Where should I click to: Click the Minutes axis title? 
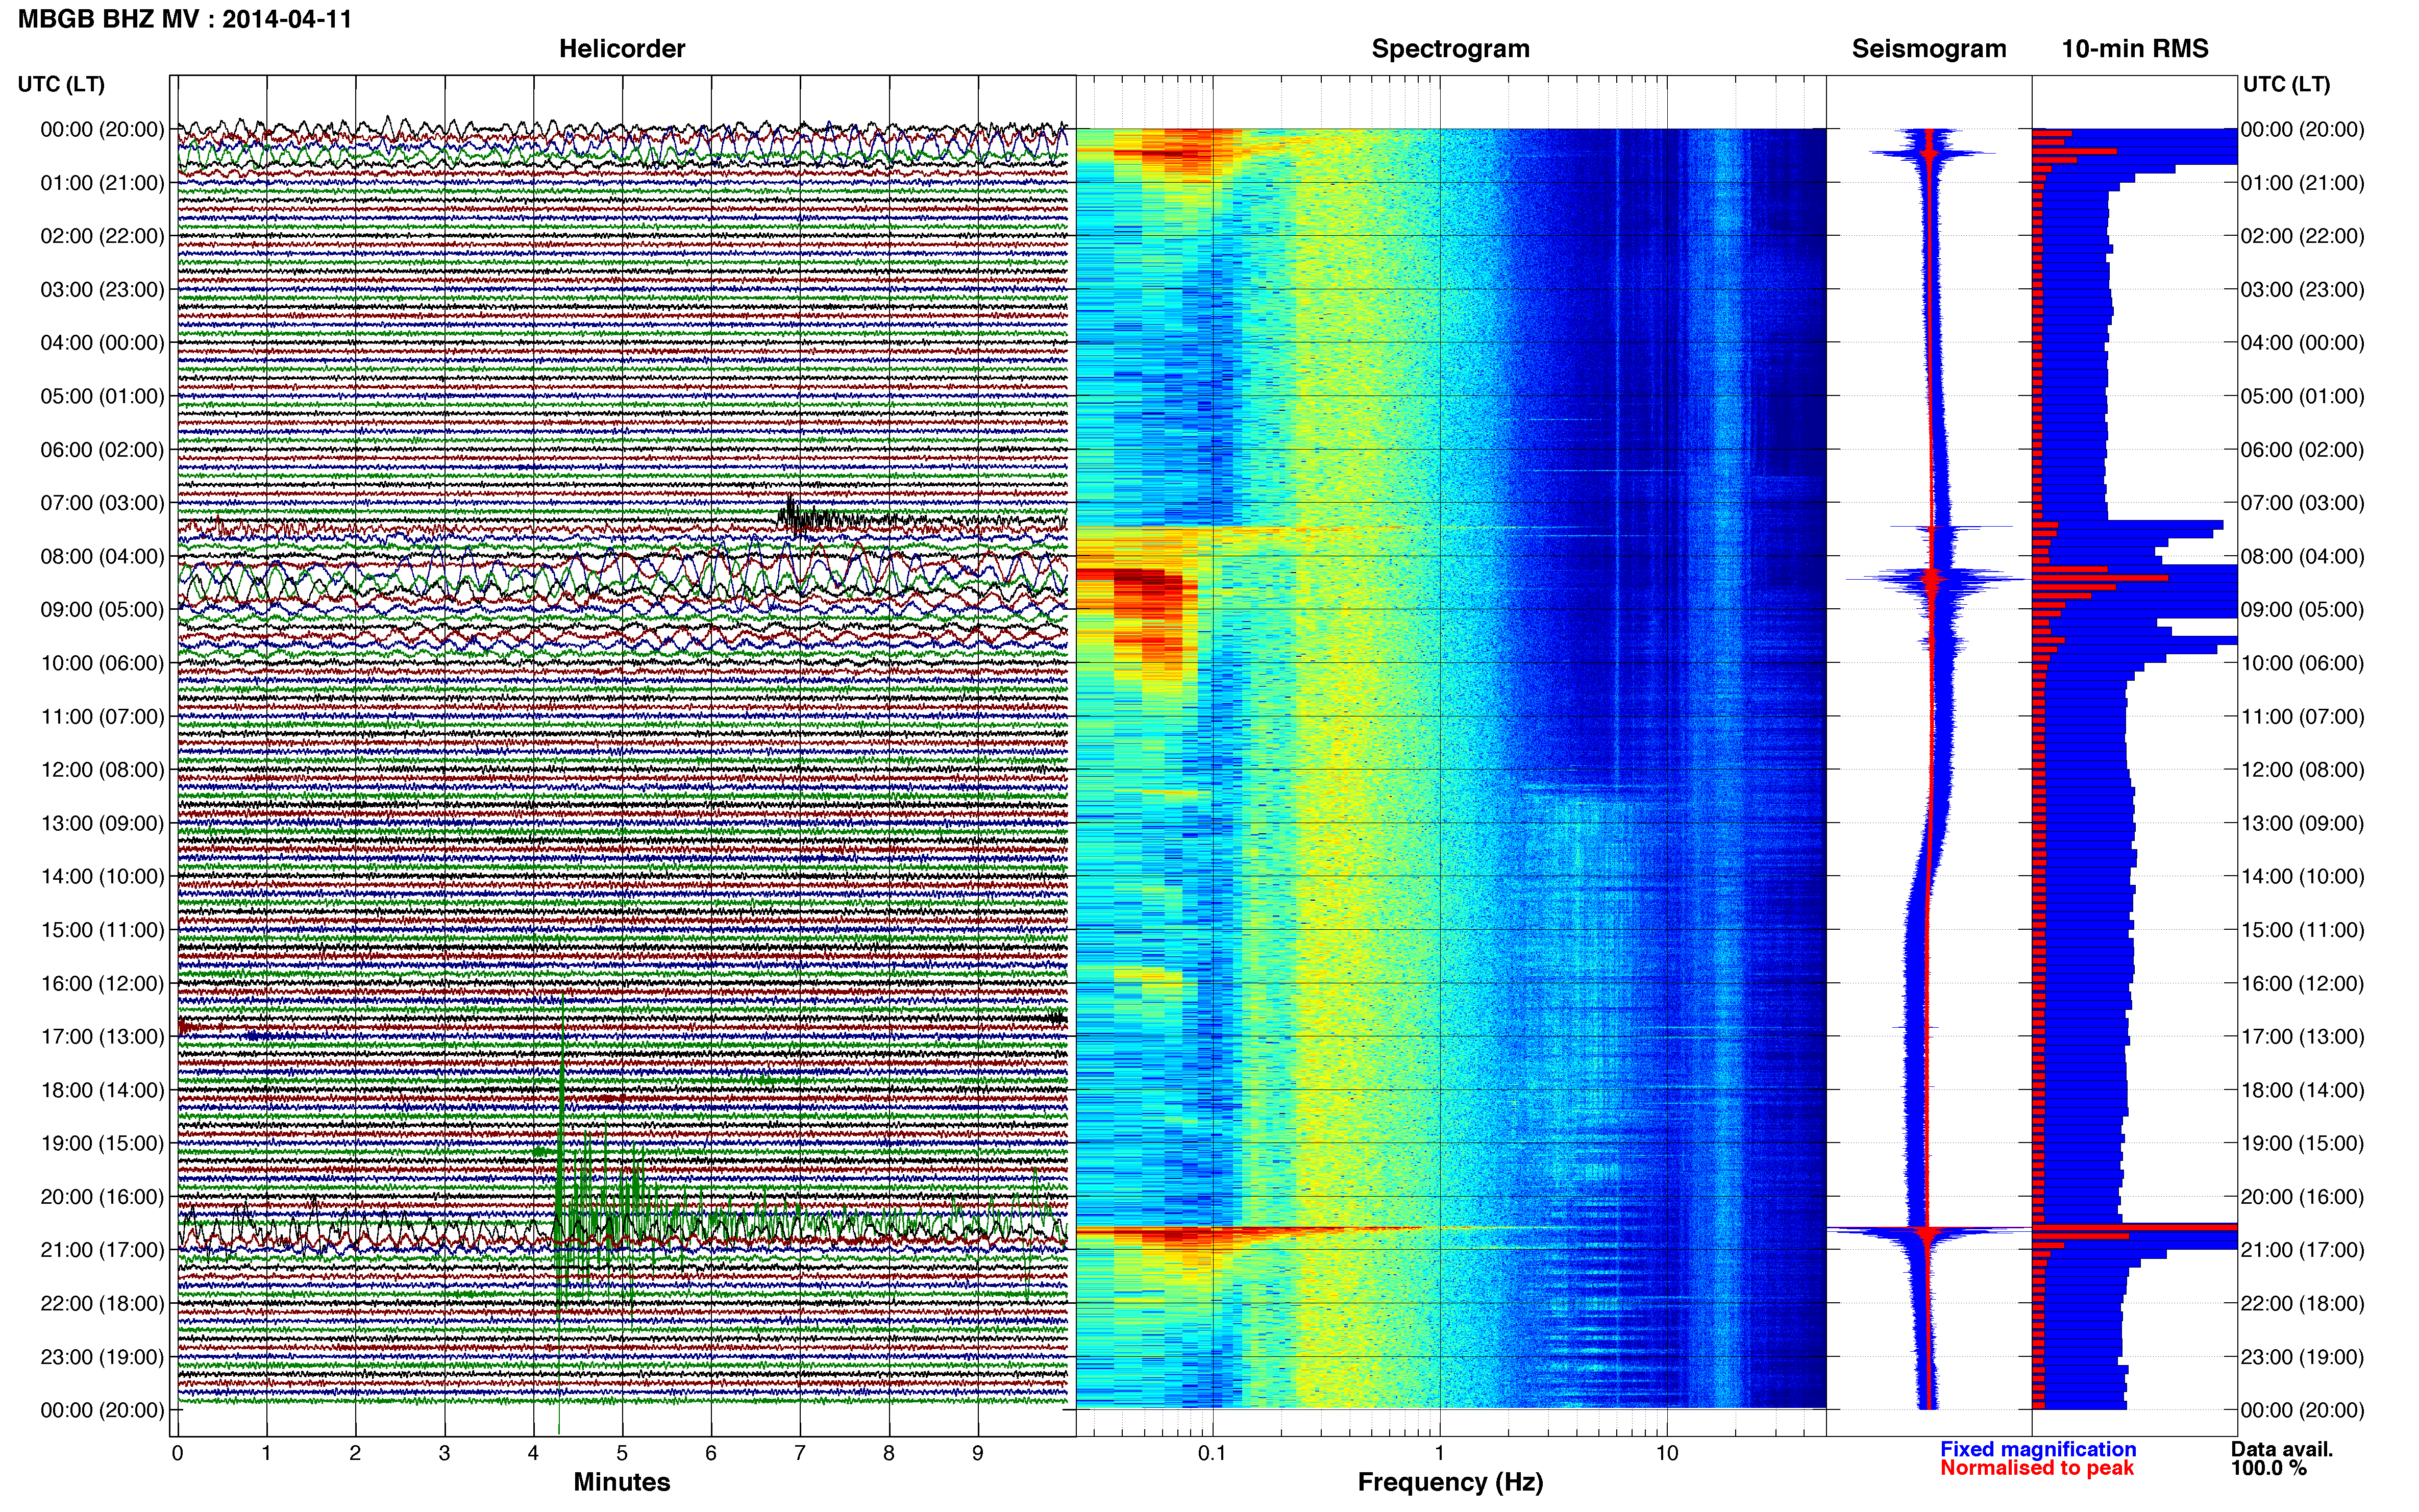[621, 1482]
